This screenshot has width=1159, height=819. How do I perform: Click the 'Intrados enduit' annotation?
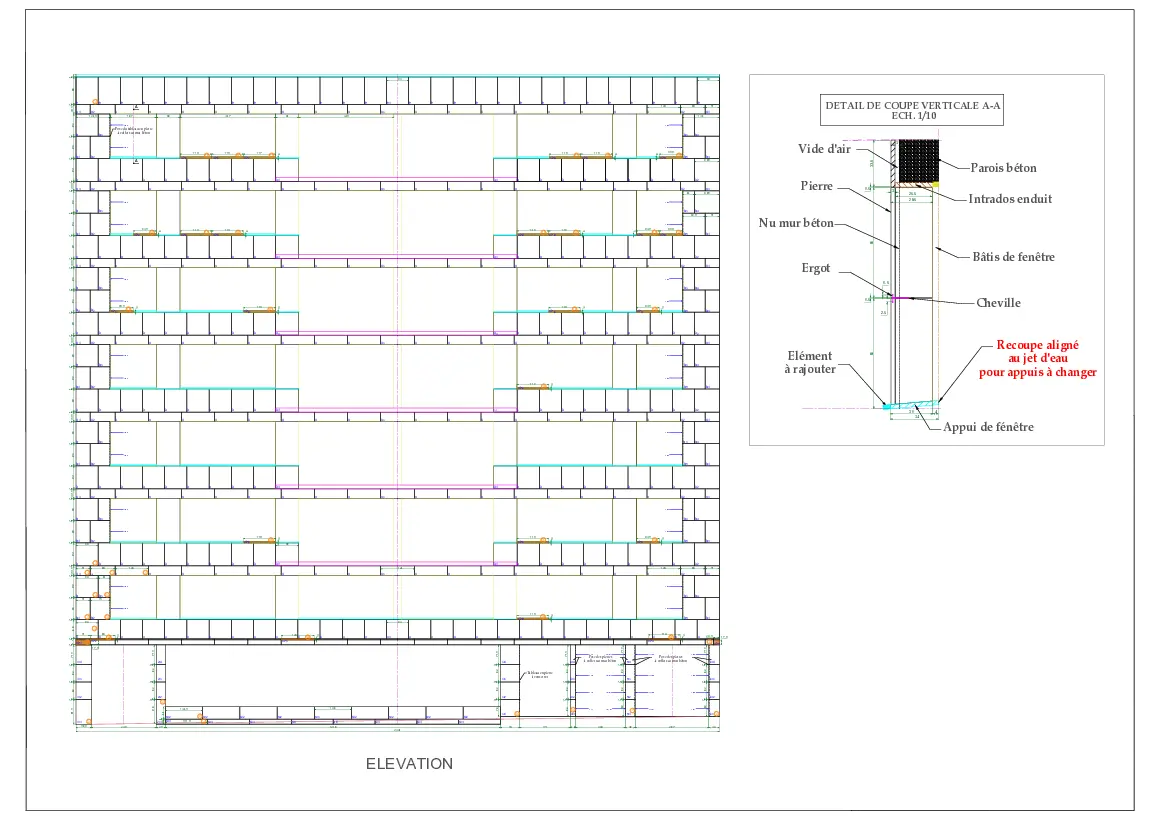(x=1010, y=199)
